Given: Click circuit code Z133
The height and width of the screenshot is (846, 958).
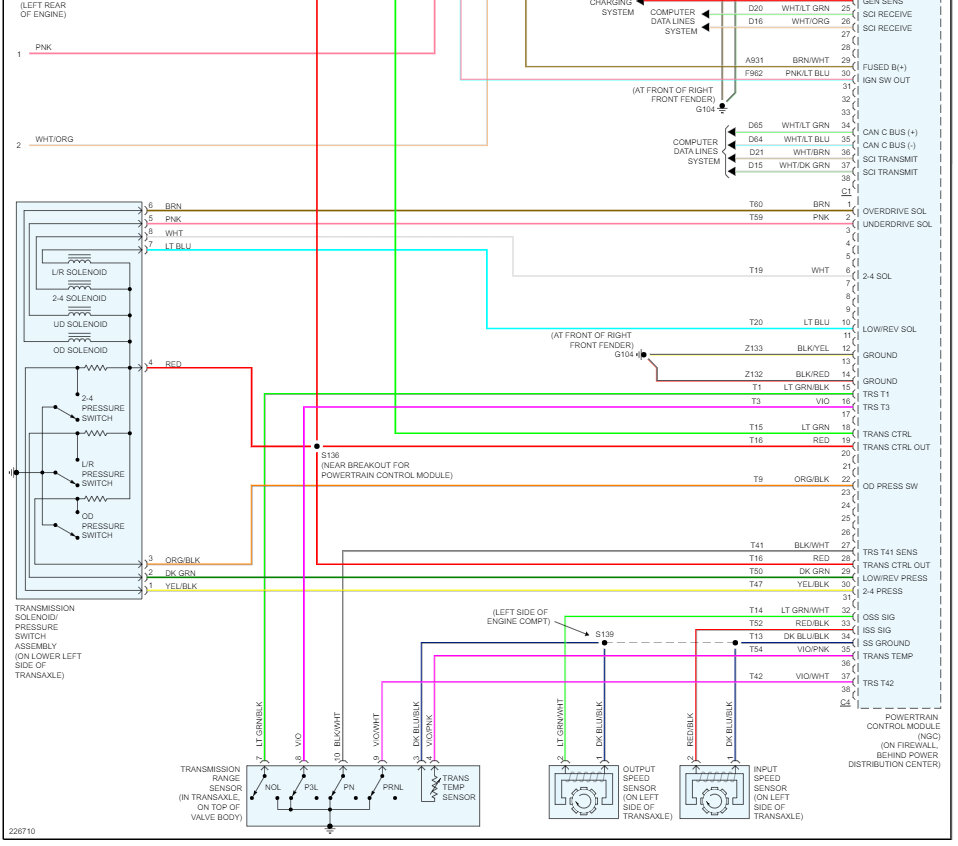Looking at the screenshot, I should tap(753, 348).
